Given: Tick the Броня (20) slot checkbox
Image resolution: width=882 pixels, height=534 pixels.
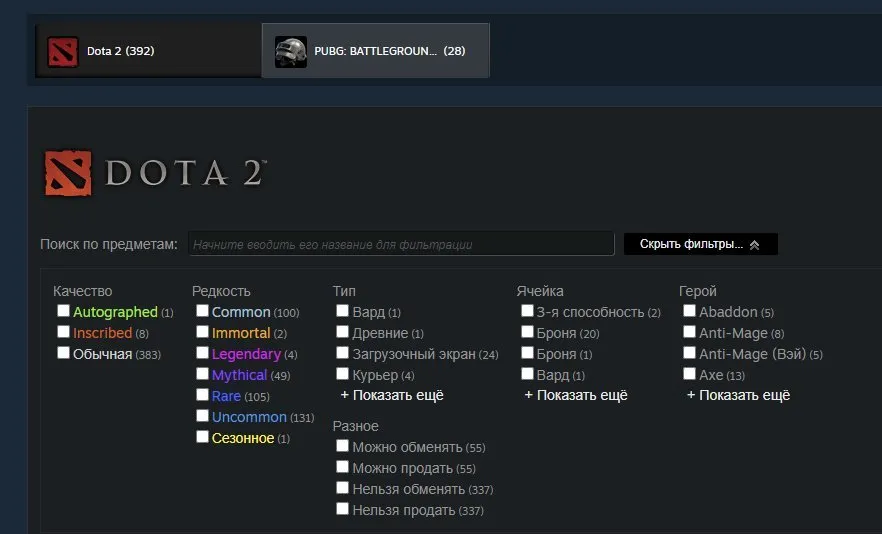Looking at the screenshot, I should coord(527,331).
